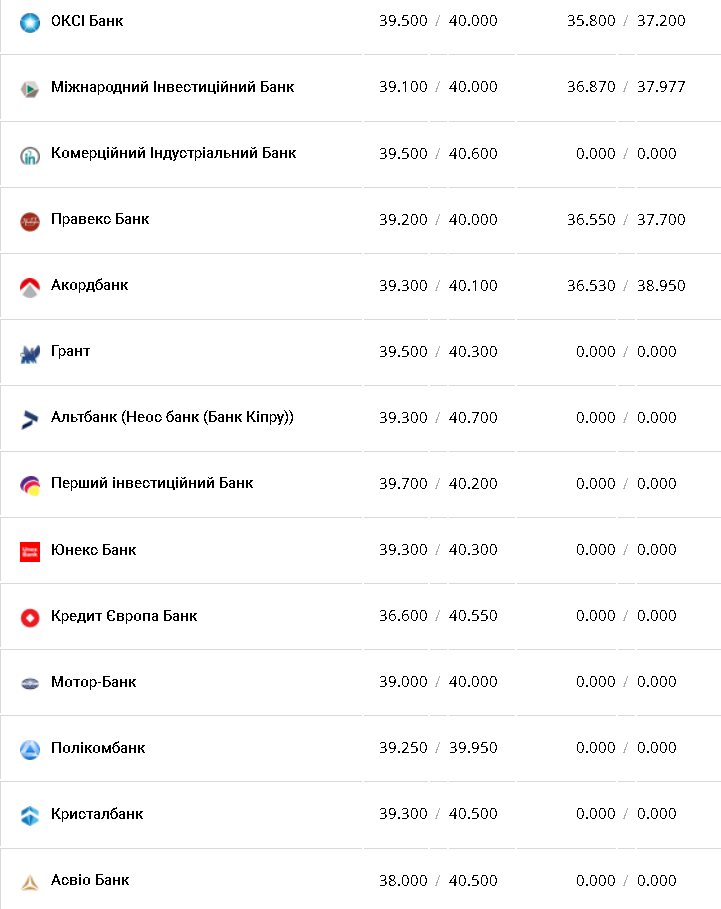Image resolution: width=721 pixels, height=909 pixels.
Task: Click the Юнекс Банк red logo
Action: pos(30,551)
